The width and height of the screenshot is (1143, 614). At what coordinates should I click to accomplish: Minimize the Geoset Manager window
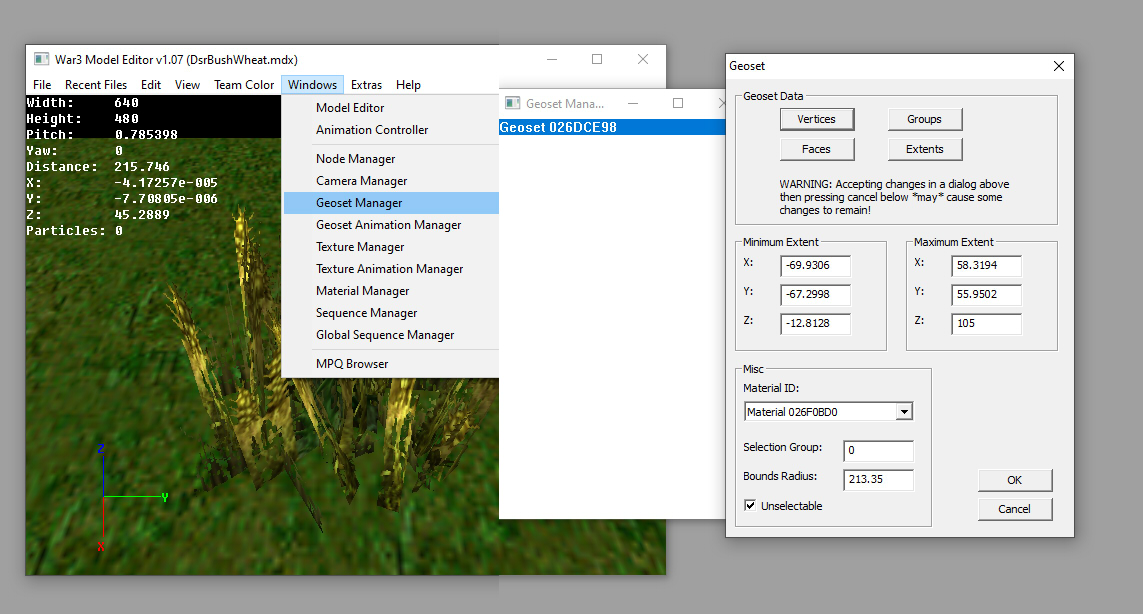click(x=633, y=104)
